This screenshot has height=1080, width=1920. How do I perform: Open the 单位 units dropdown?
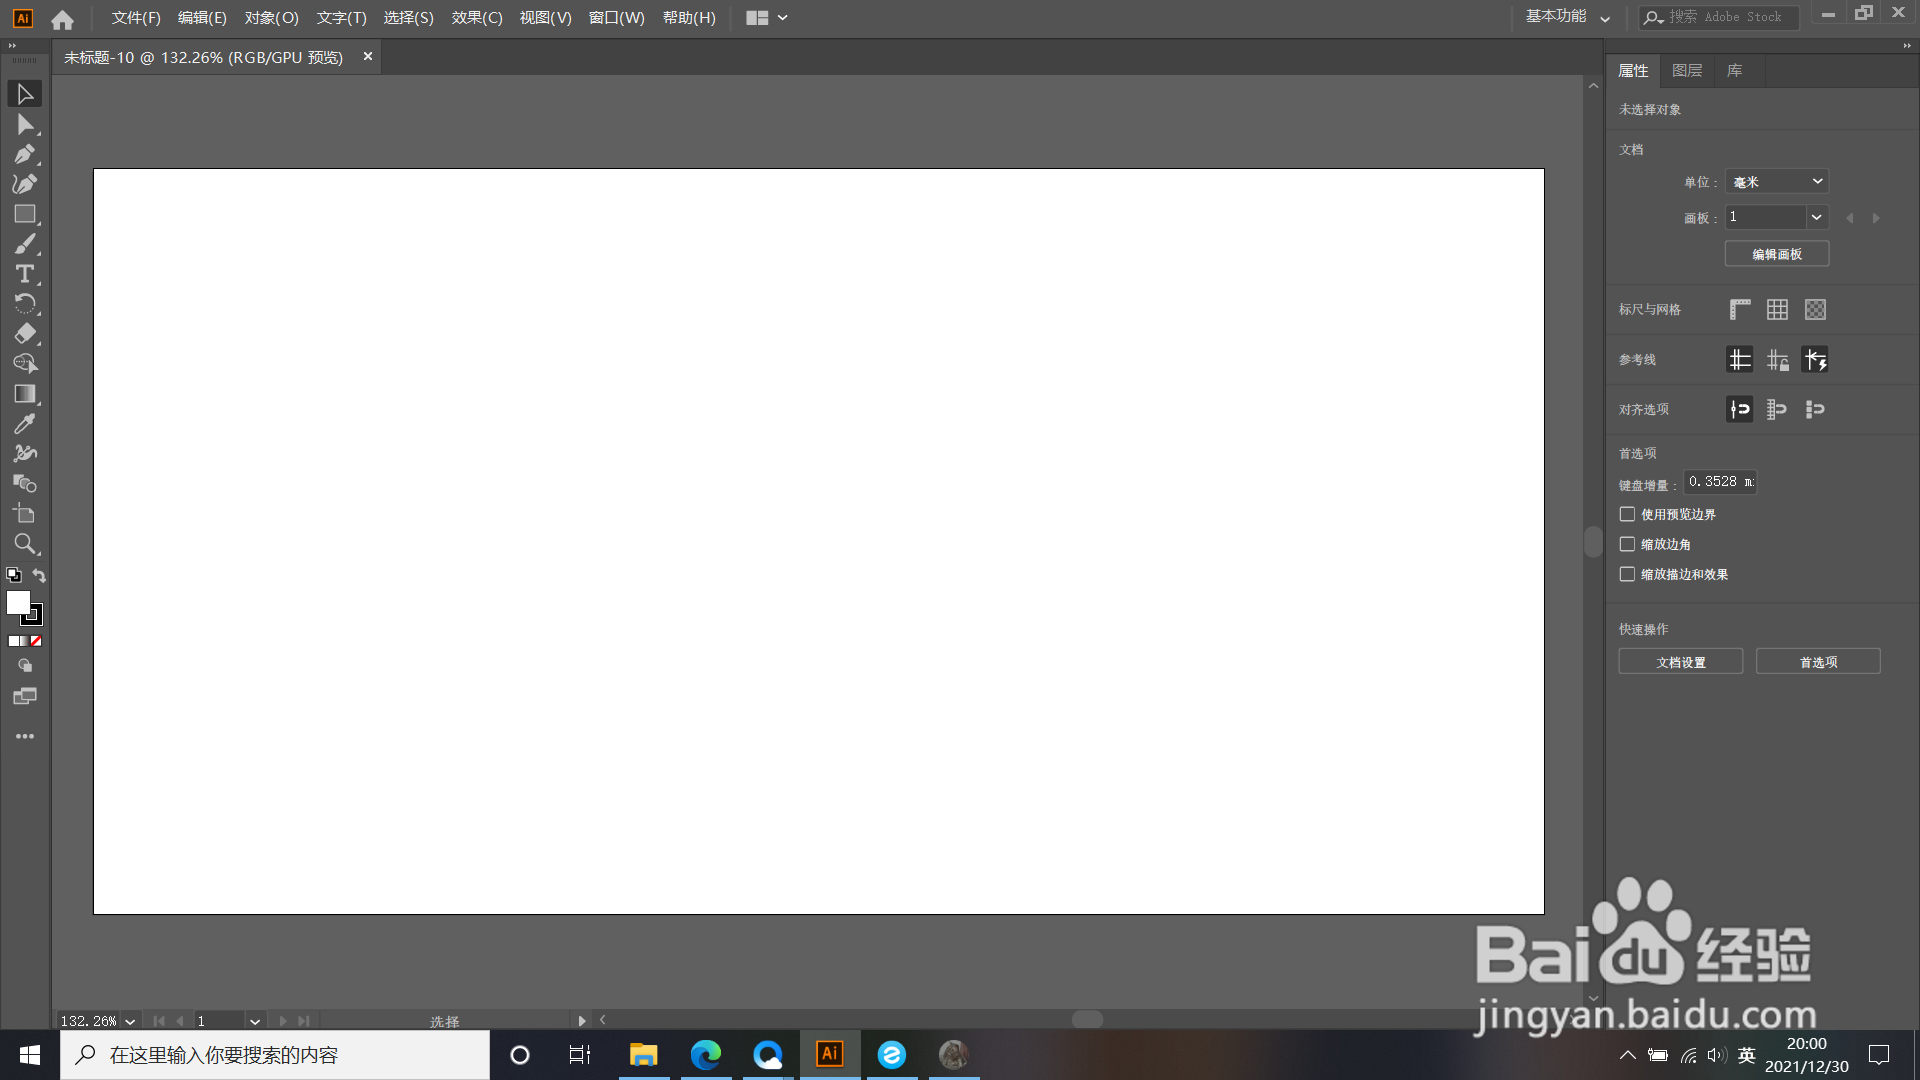click(1777, 182)
